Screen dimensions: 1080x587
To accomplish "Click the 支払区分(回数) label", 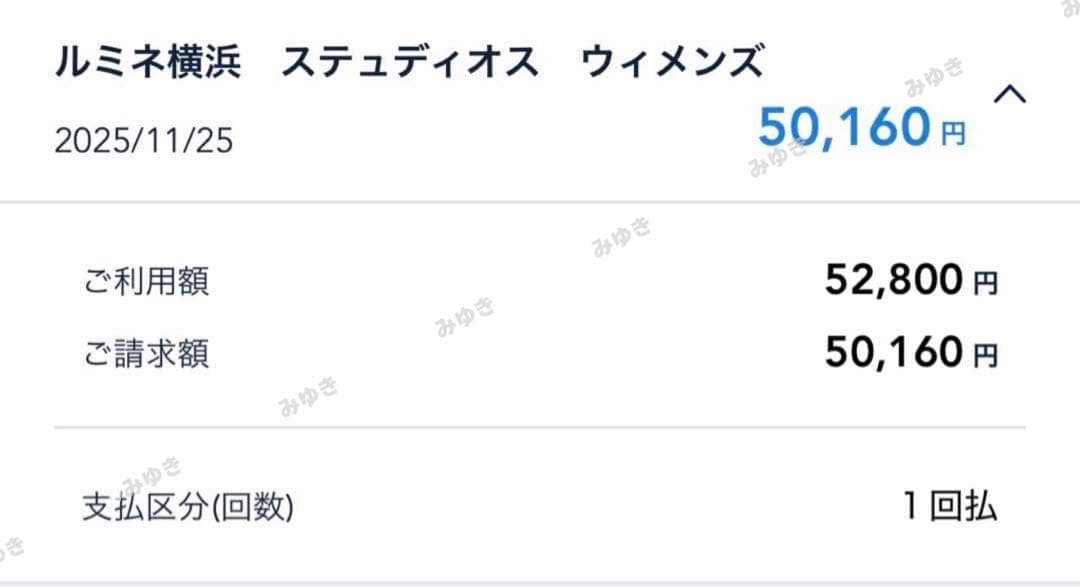I will [188, 508].
